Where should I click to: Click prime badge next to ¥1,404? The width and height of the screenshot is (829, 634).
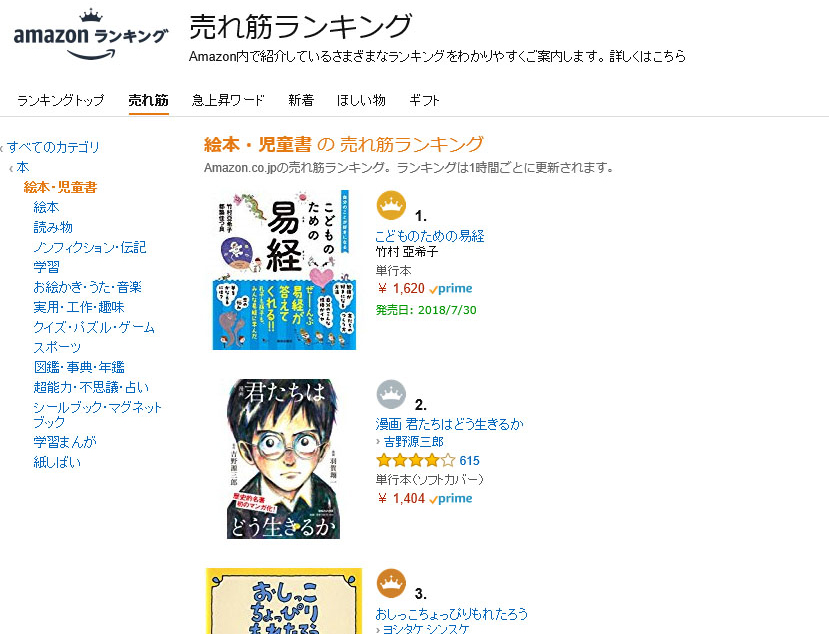click(451, 499)
